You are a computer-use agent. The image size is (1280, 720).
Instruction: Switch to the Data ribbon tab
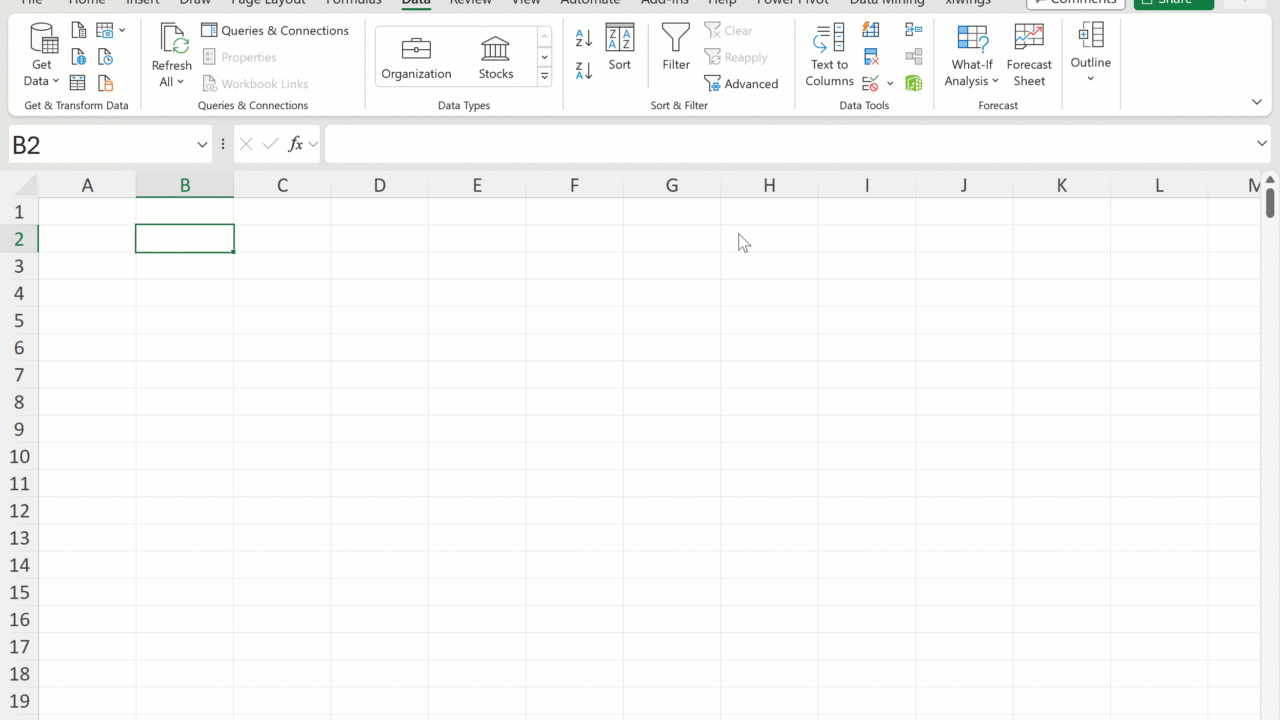point(416,3)
